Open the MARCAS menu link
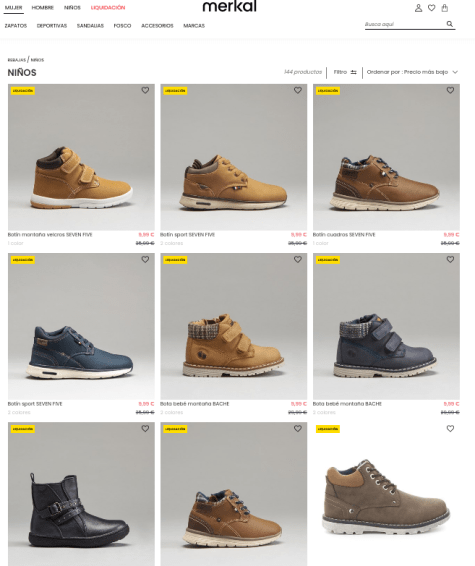 tap(194, 26)
